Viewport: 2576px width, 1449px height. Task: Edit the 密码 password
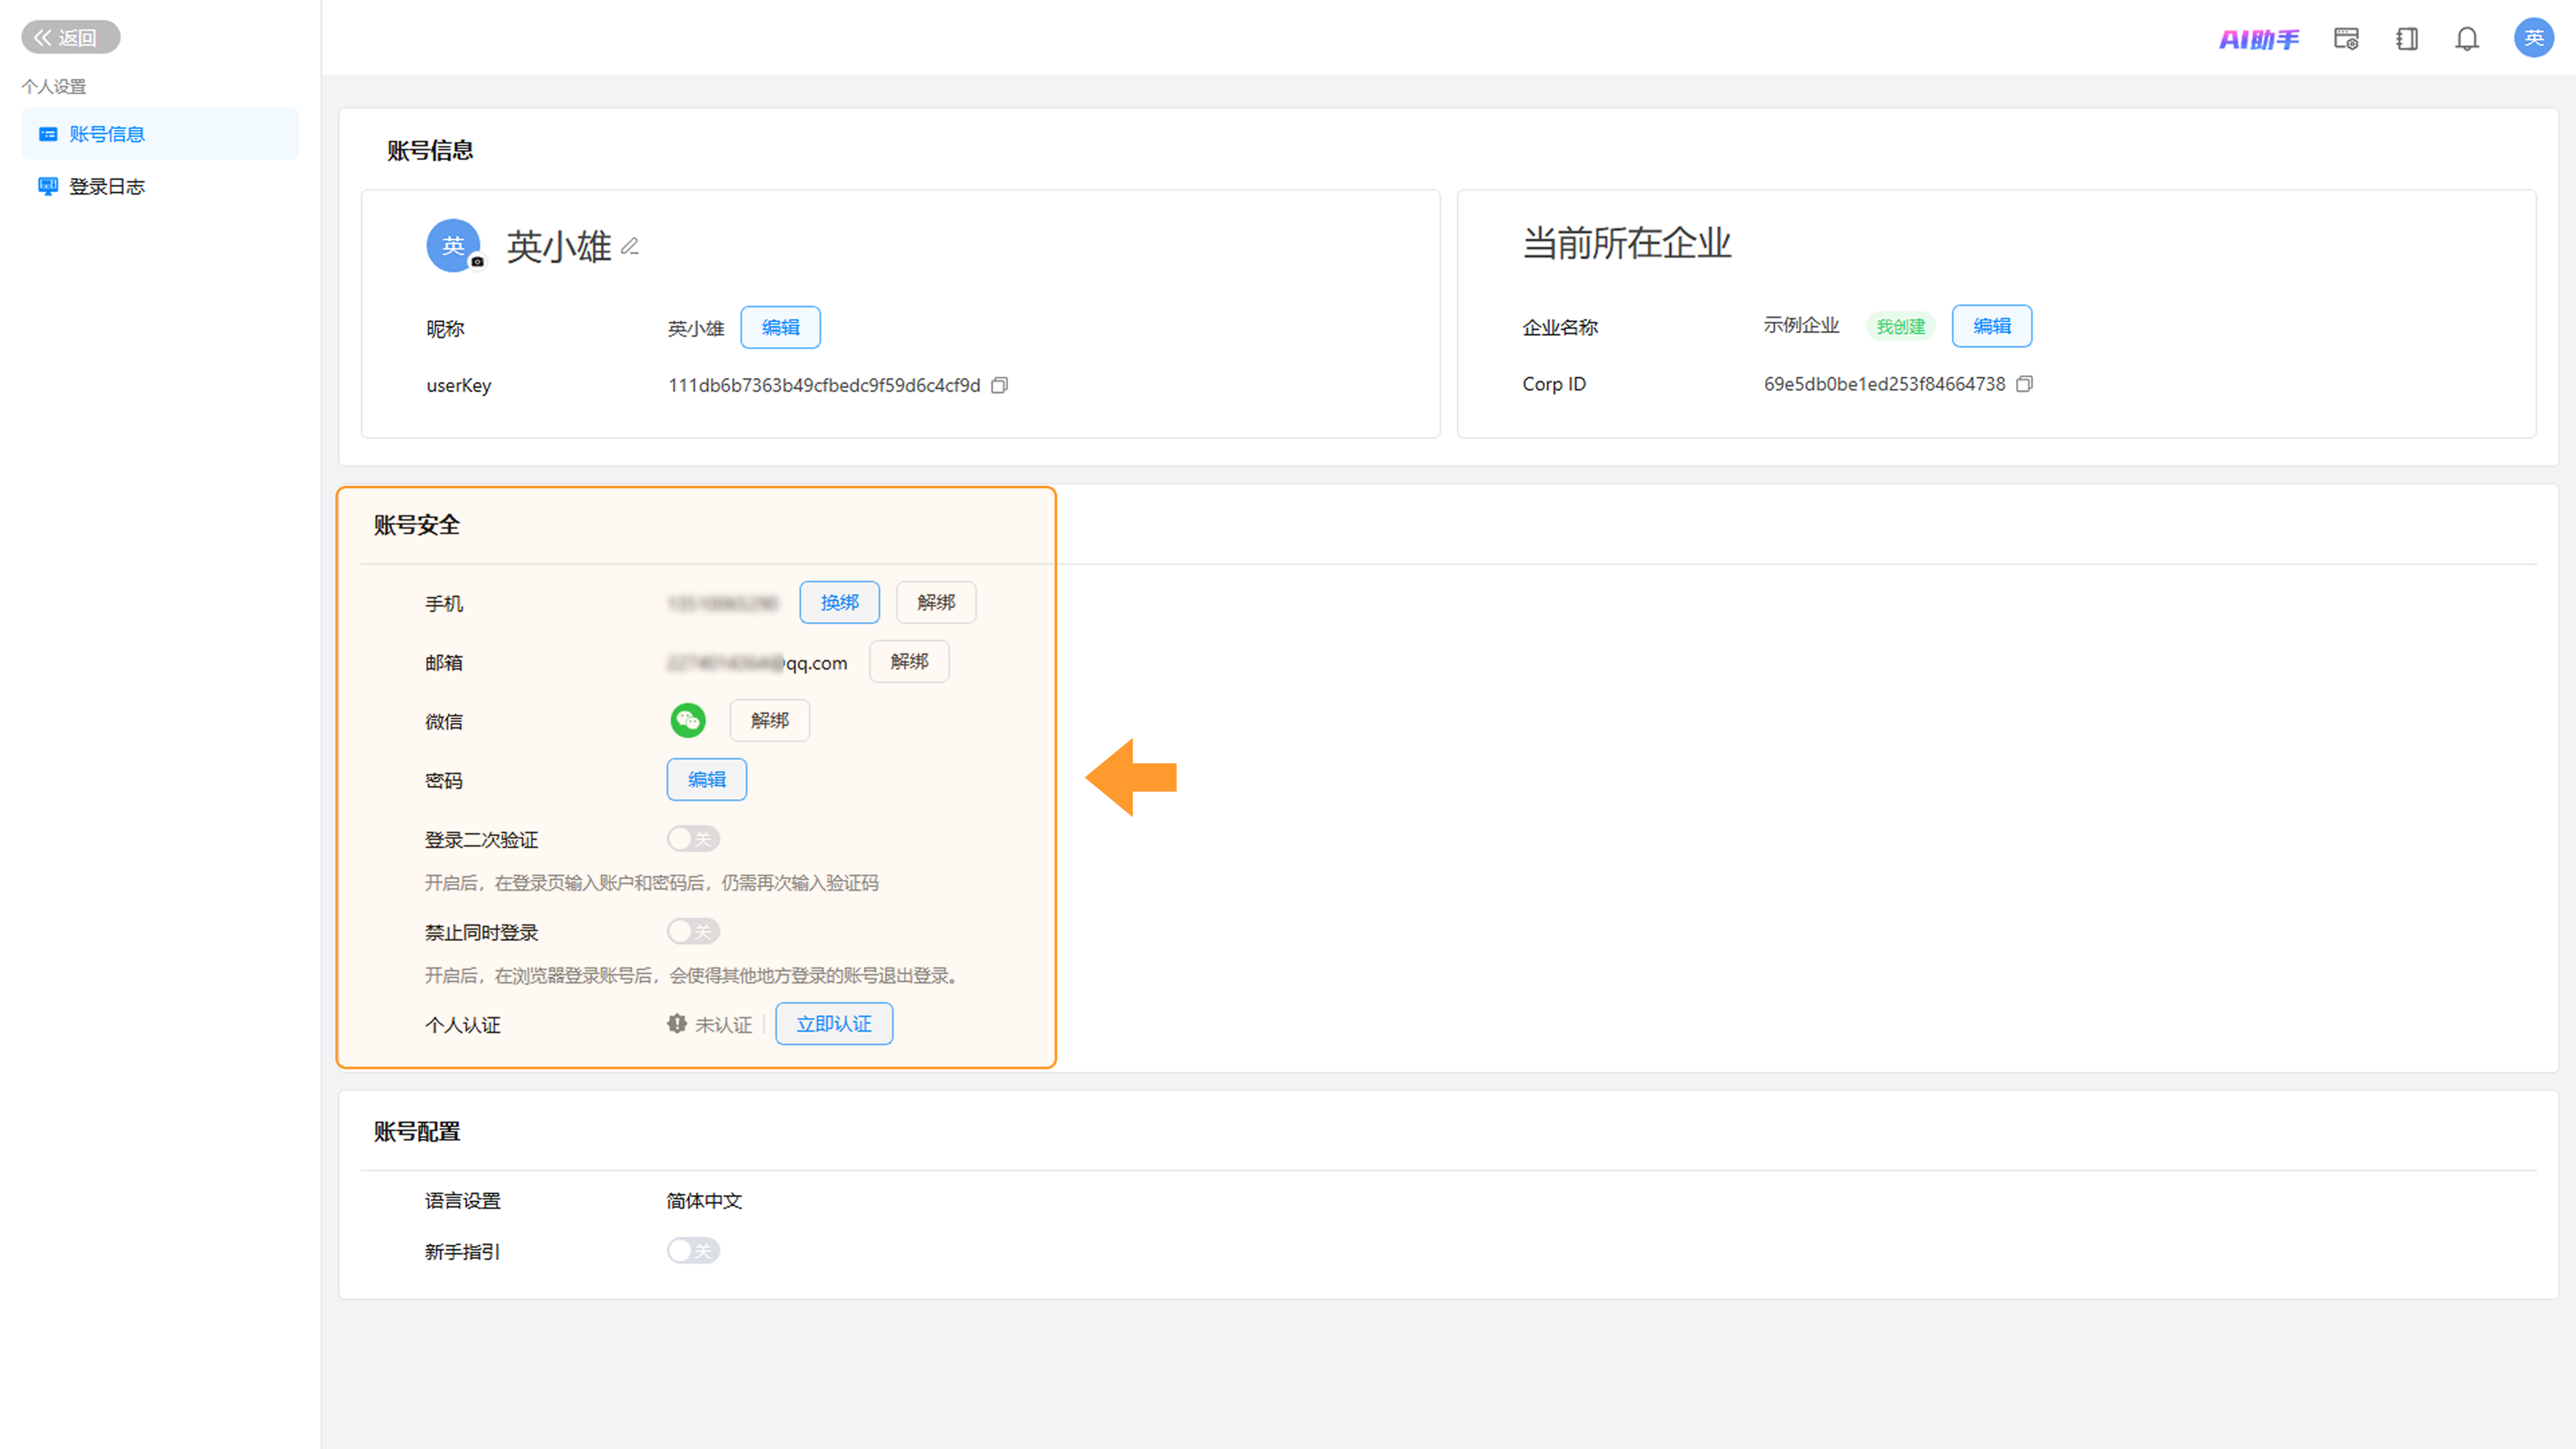click(x=706, y=779)
